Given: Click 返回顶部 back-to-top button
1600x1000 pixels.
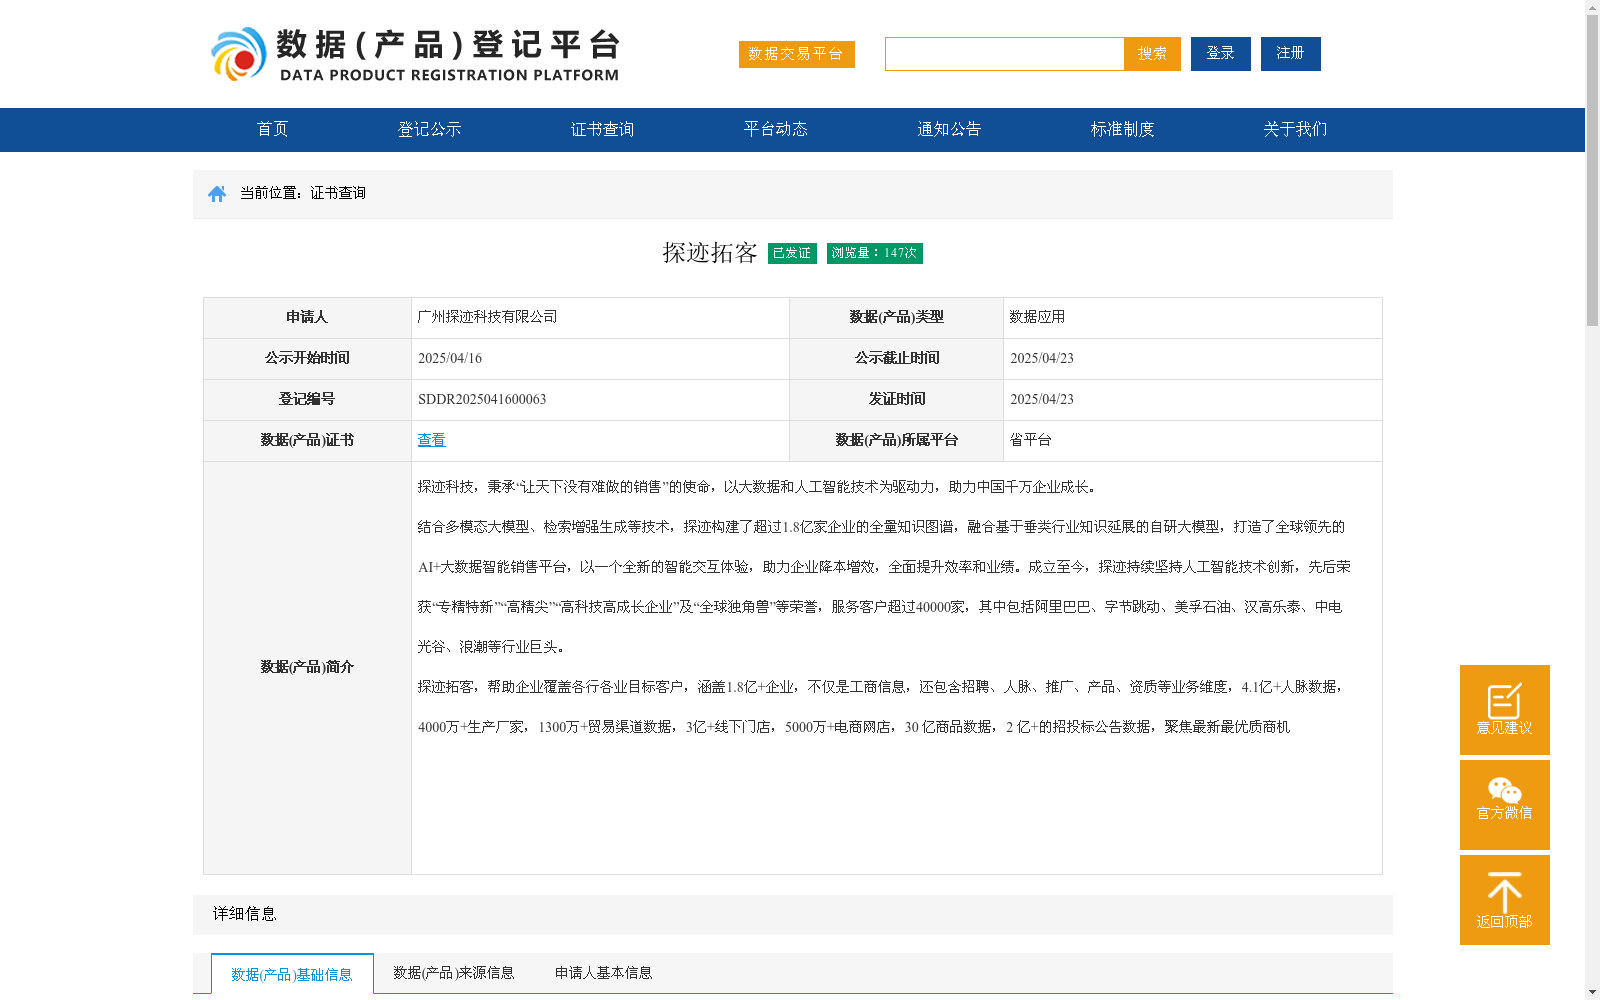Looking at the screenshot, I should [x=1504, y=900].
